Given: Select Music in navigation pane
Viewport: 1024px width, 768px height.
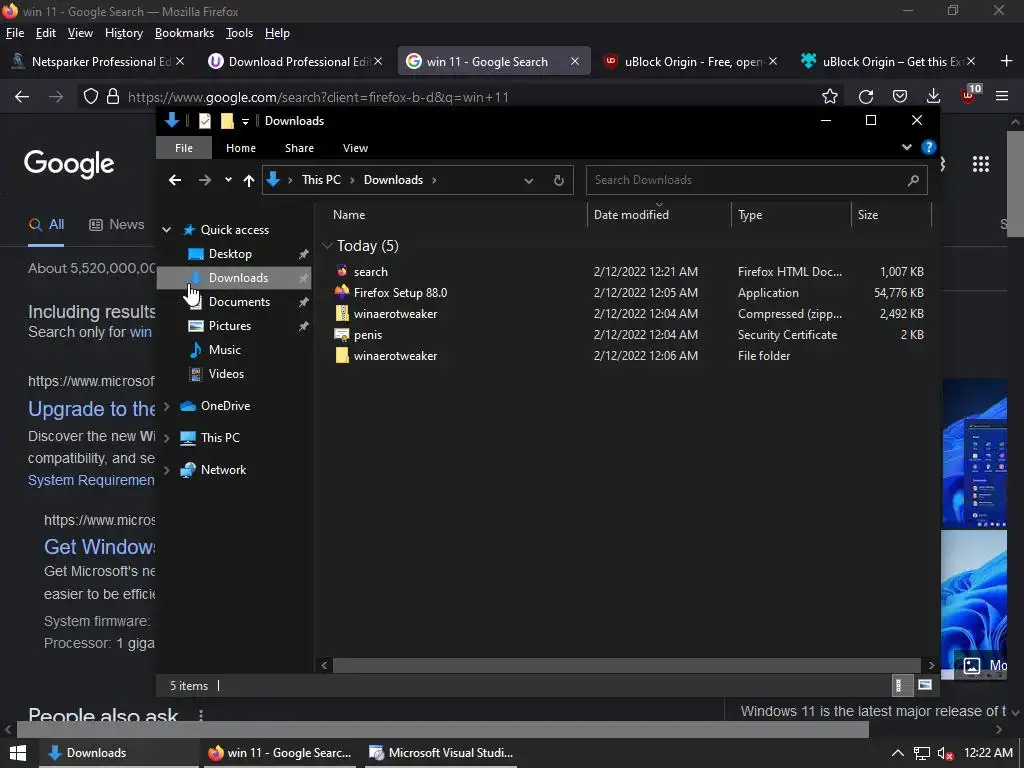Looking at the screenshot, I should click(x=225, y=350).
